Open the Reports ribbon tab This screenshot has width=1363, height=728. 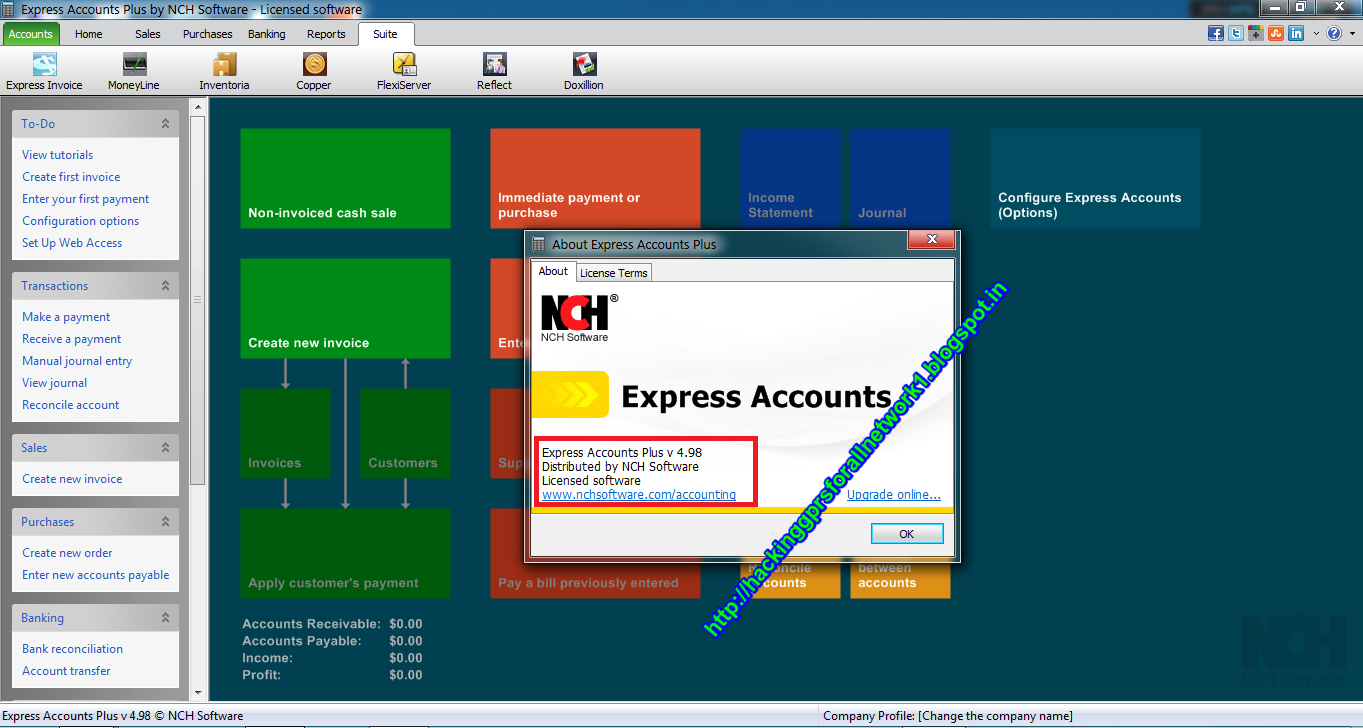[326, 34]
